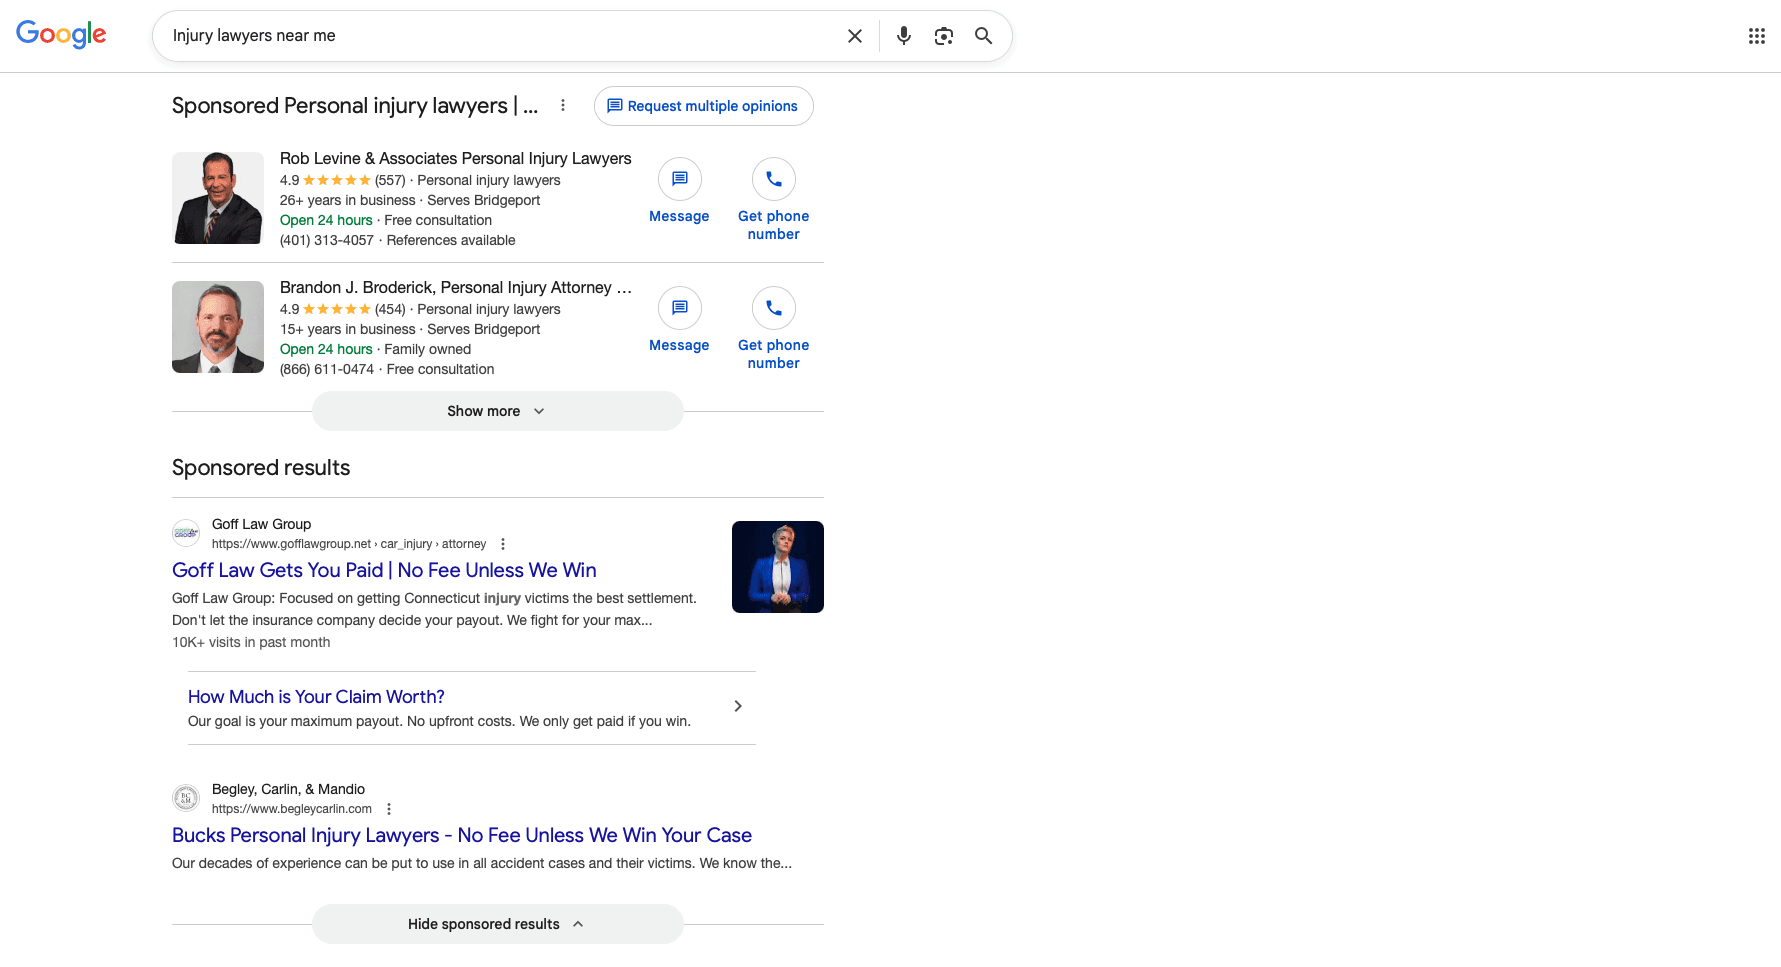Get phone number icon for Rob Levine

click(774, 179)
